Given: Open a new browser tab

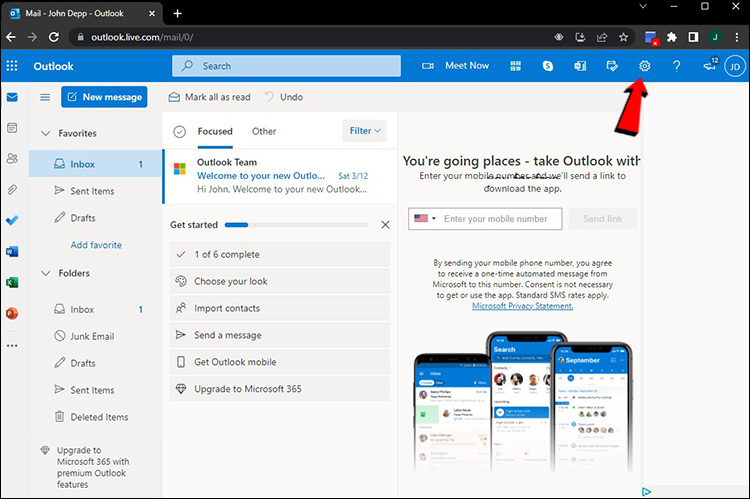Looking at the screenshot, I should tap(177, 13).
